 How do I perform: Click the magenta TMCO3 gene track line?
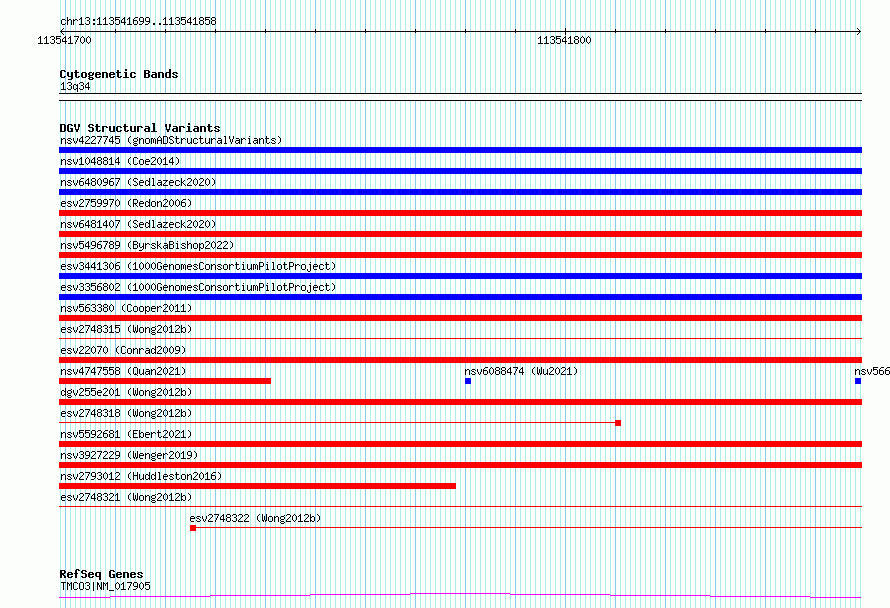click(x=460, y=596)
